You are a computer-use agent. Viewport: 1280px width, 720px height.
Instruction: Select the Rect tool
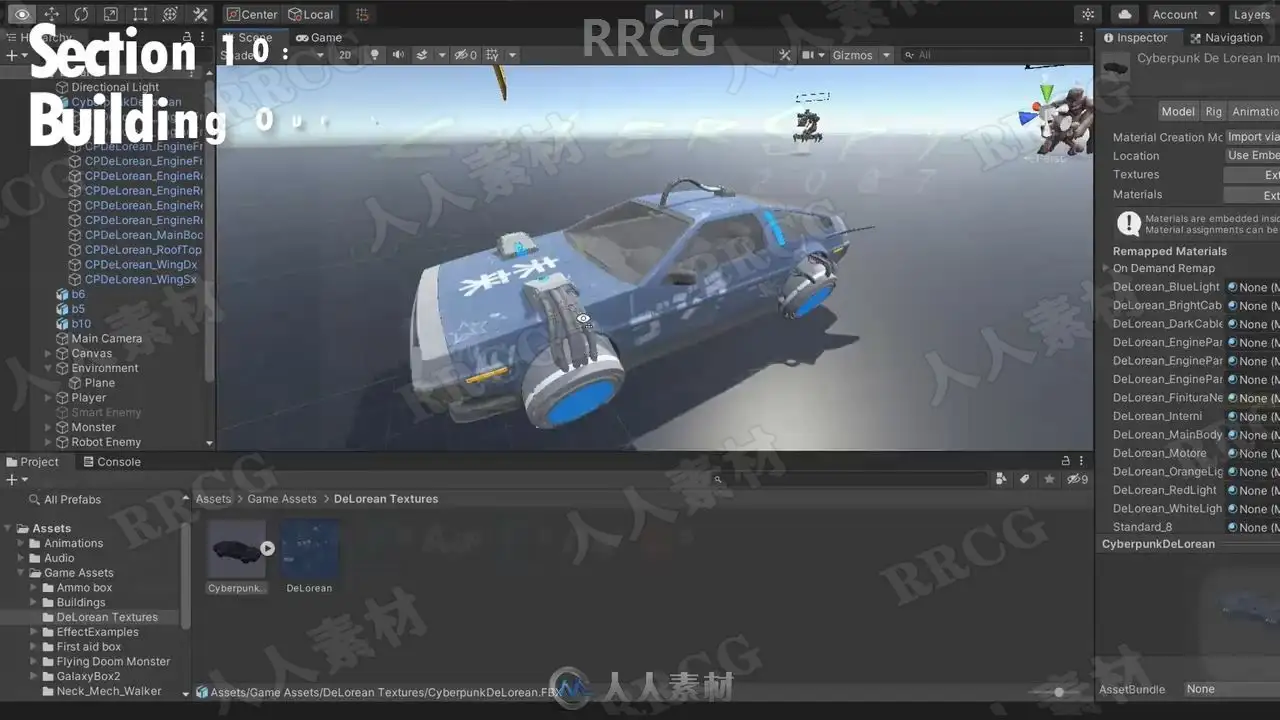(x=140, y=14)
